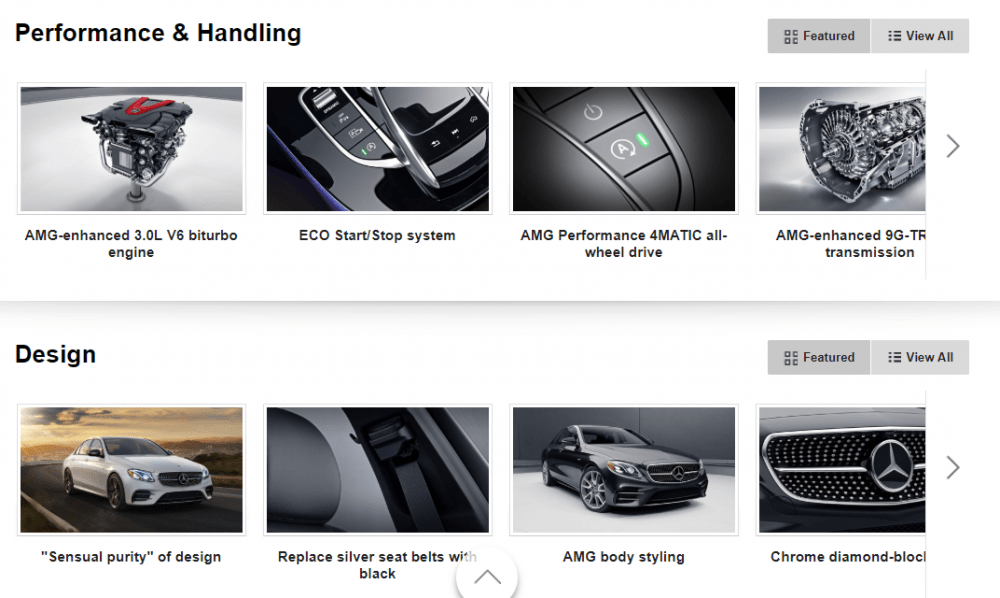Click 'AMG Performance 4MATIC all-wheel drive' caption
Image resolution: width=1000 pixels, height=598 pixels.
pos(624,244)
